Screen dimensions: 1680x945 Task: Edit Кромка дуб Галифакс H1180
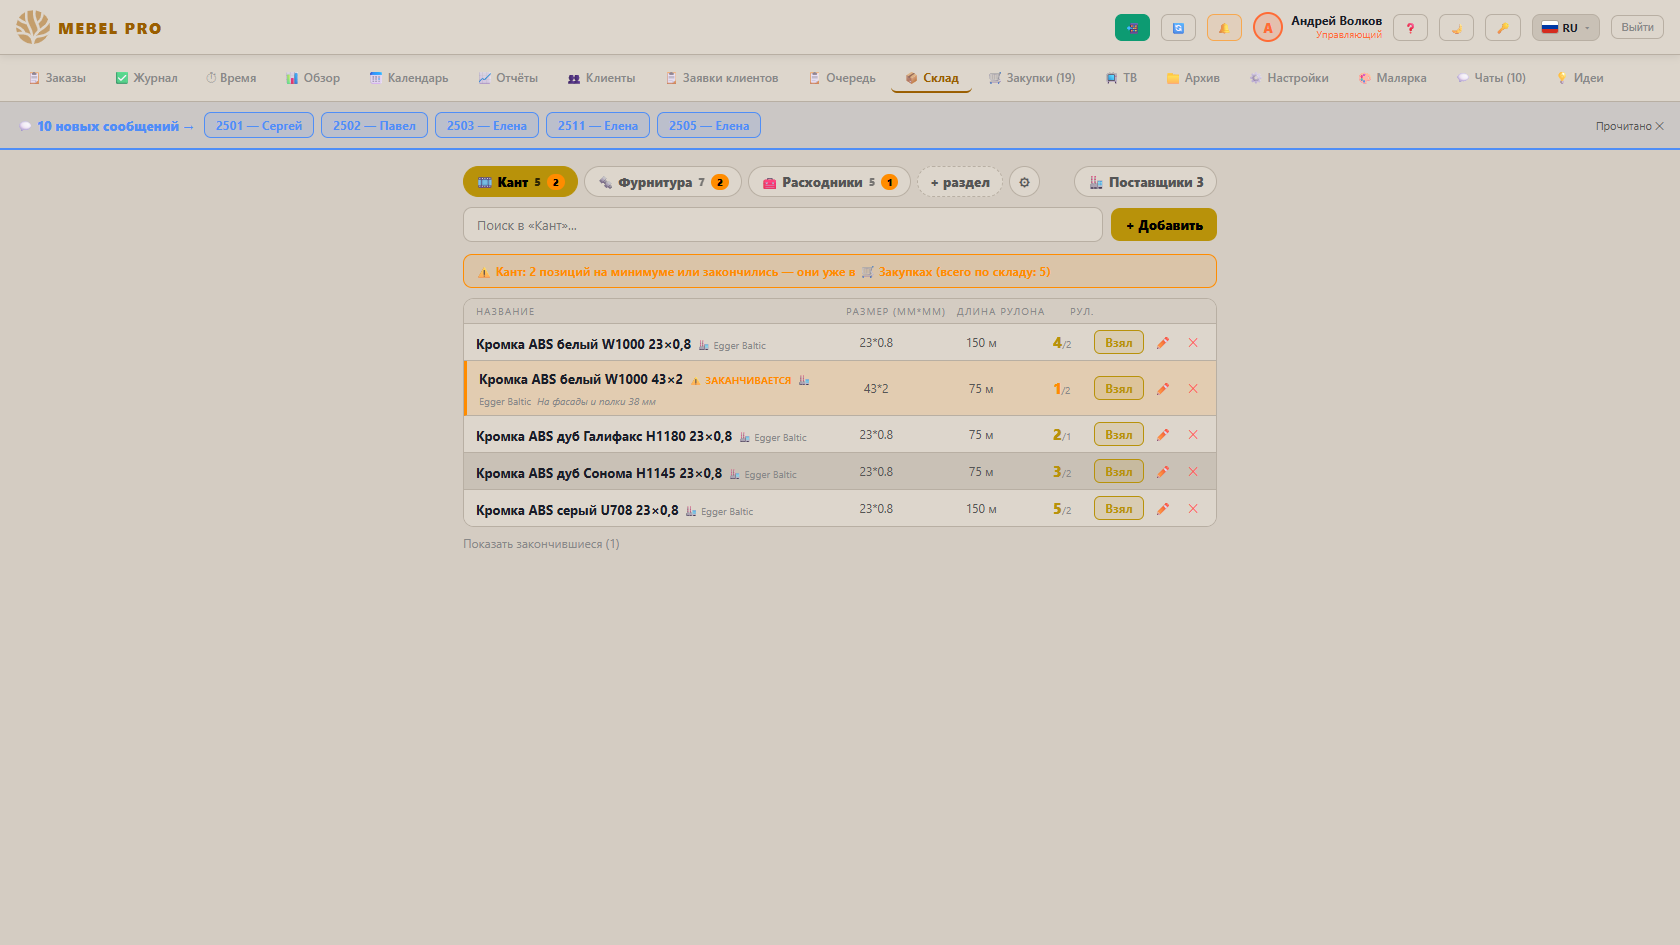pos(1163,435)
